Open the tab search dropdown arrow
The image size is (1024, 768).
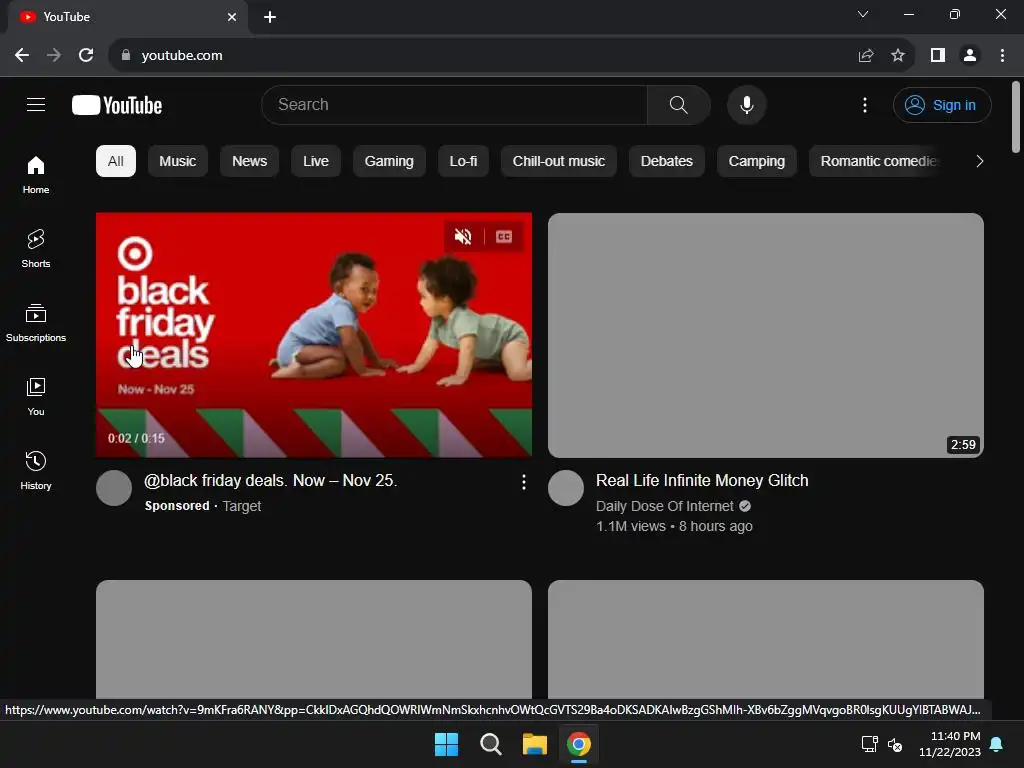[x=863, y=14]
